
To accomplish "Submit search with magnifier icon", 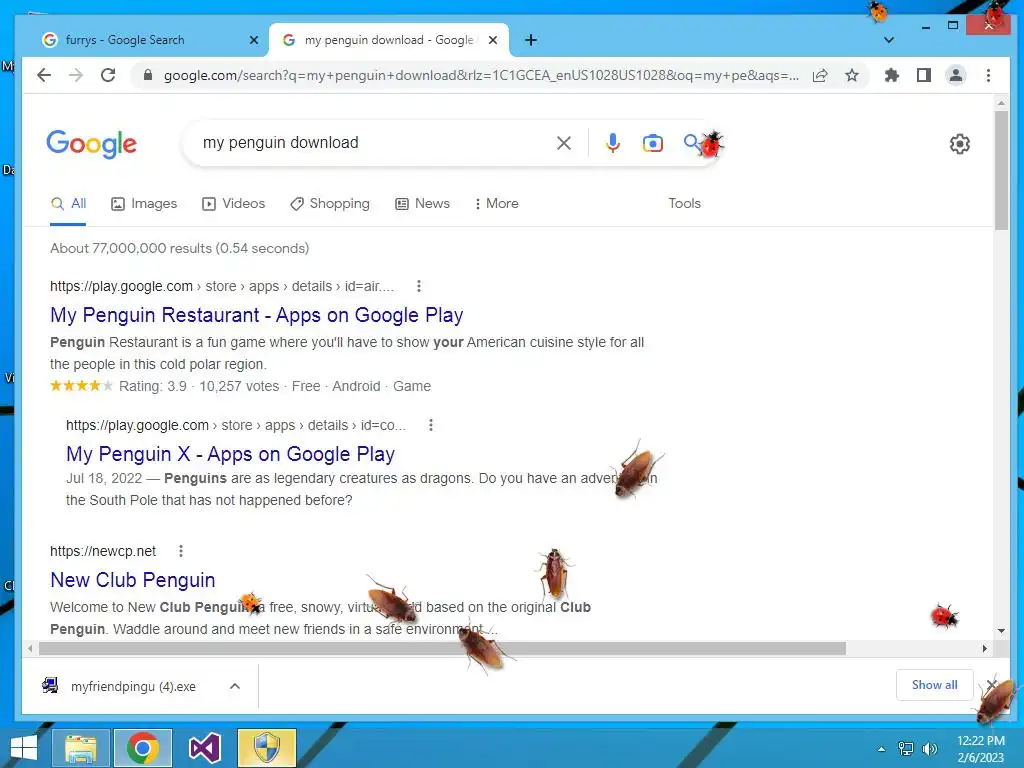I will pos(692,142).
